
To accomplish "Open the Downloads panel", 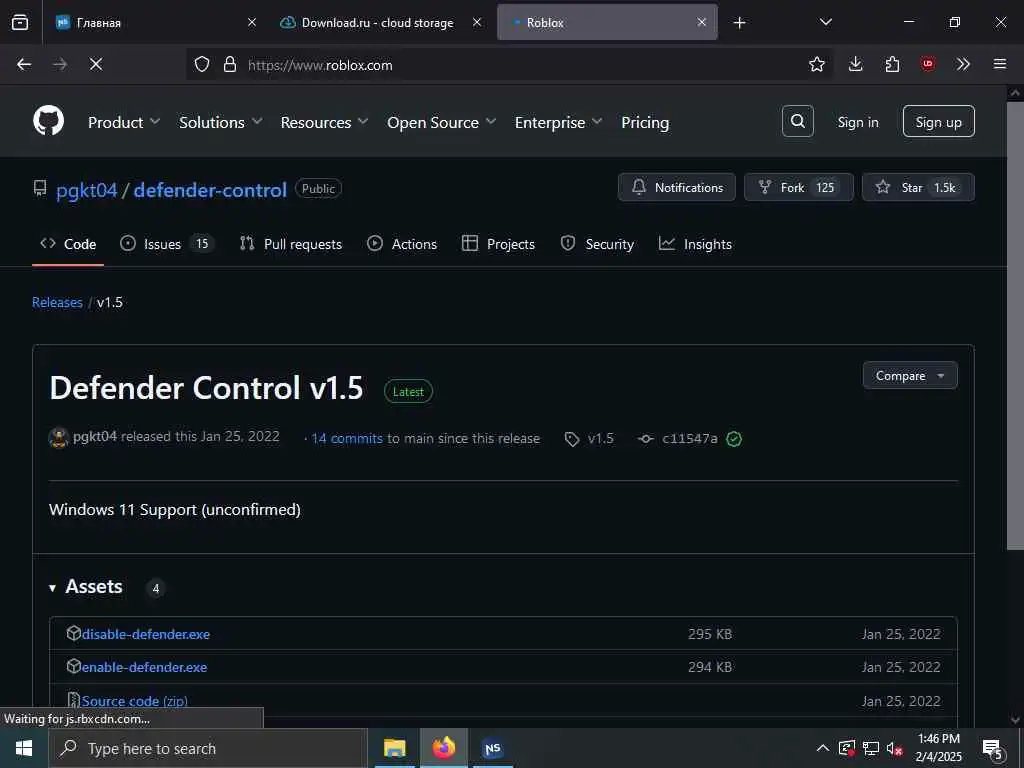I will [856, 64].
